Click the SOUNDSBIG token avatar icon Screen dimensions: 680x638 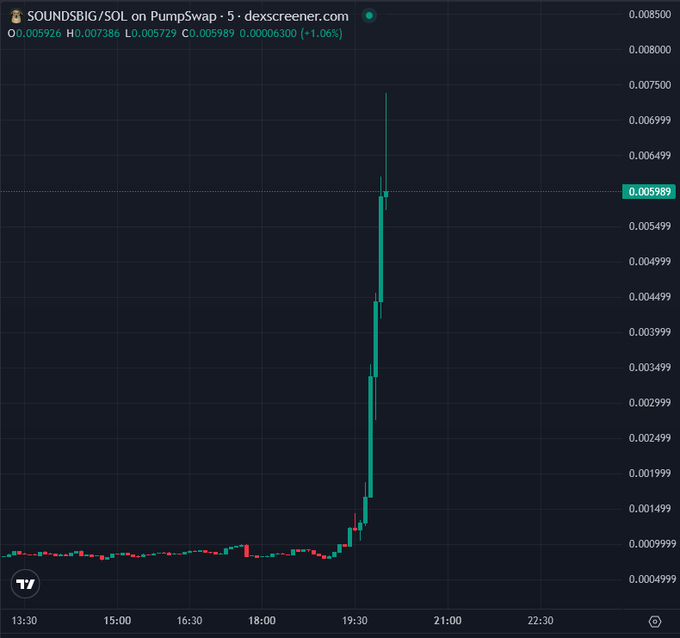16,16
